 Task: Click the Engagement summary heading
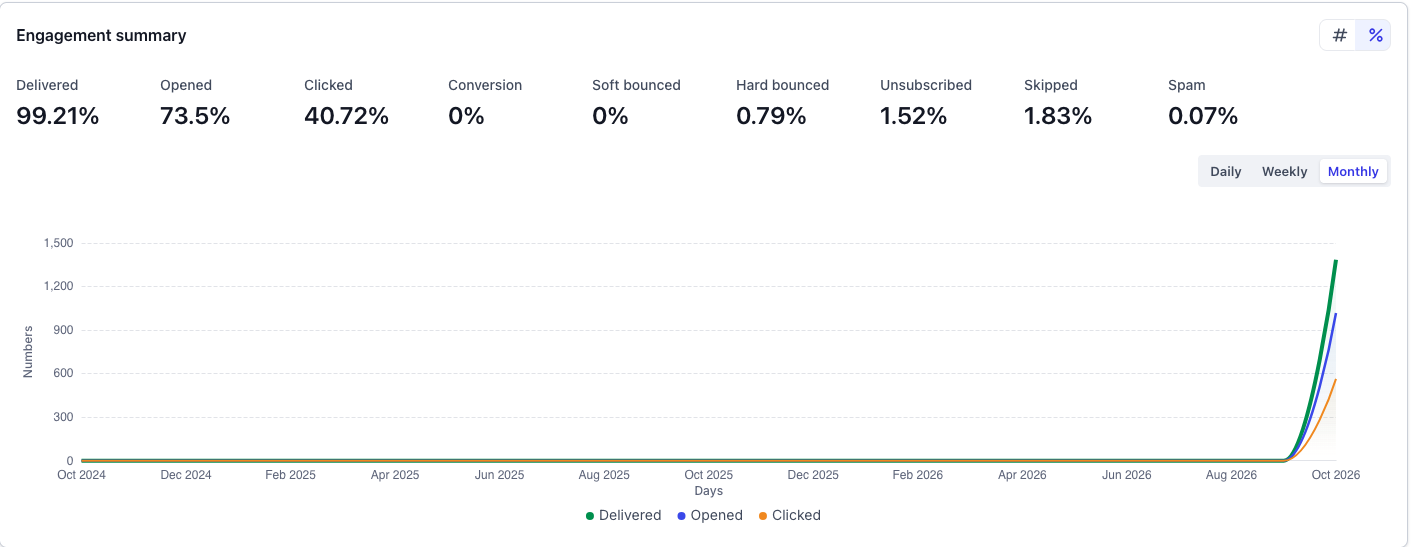pyautogui.click(x=101, y=35)
